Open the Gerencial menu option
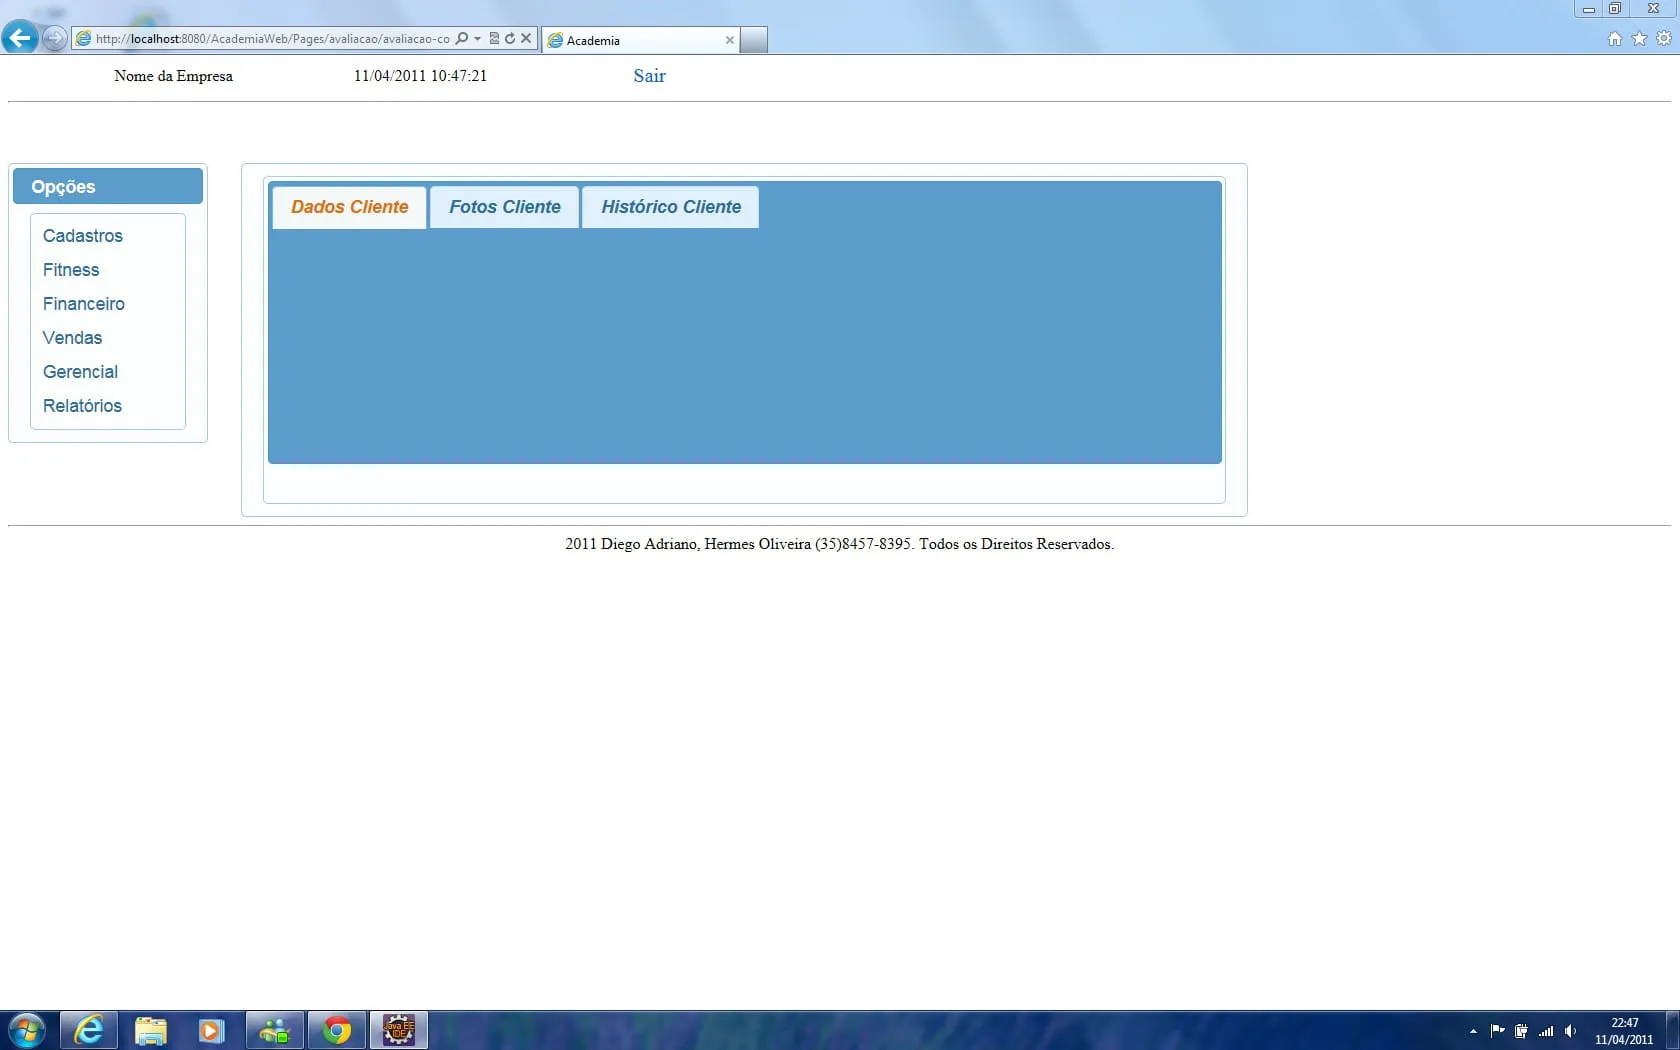 [x=80, y=372]
